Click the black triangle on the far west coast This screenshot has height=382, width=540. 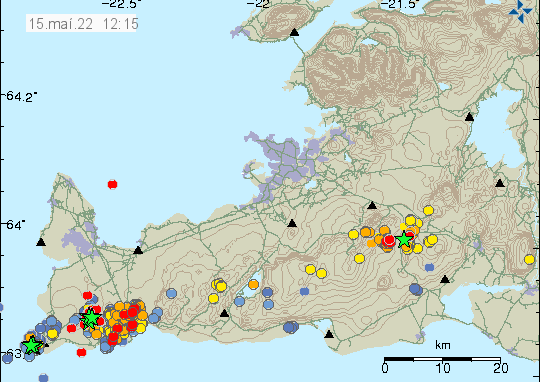tap(41, 242)
